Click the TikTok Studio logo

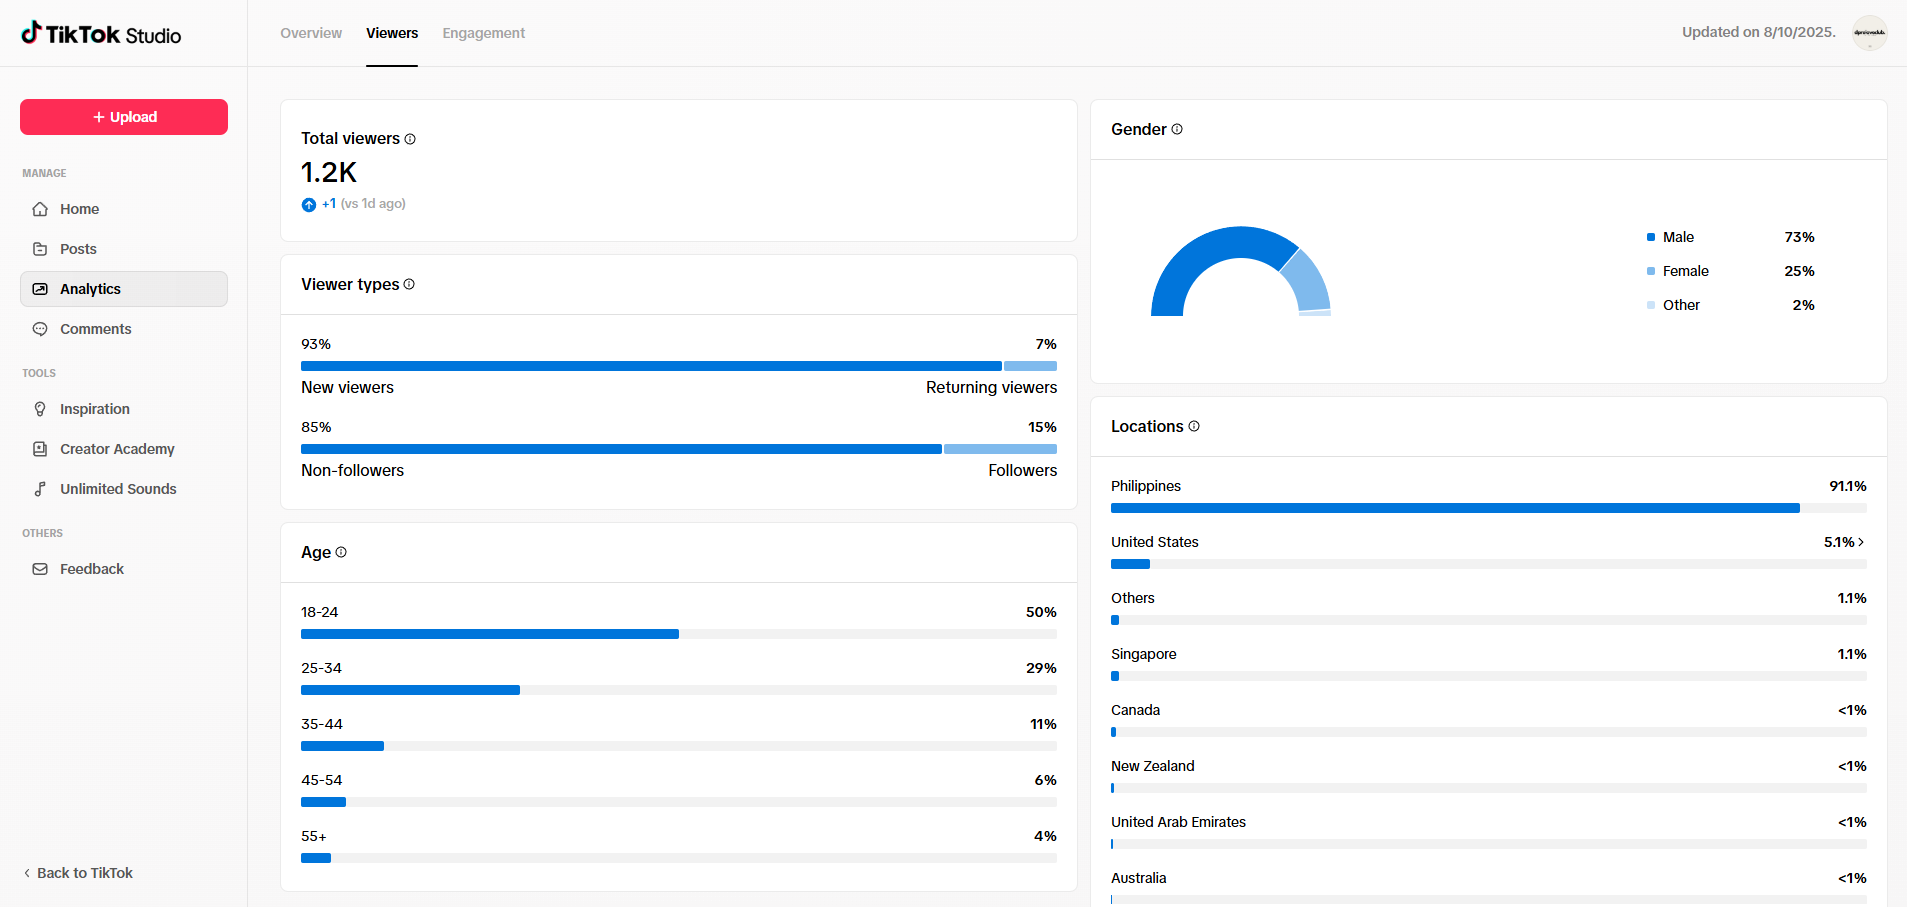click(x=101, y=35)
